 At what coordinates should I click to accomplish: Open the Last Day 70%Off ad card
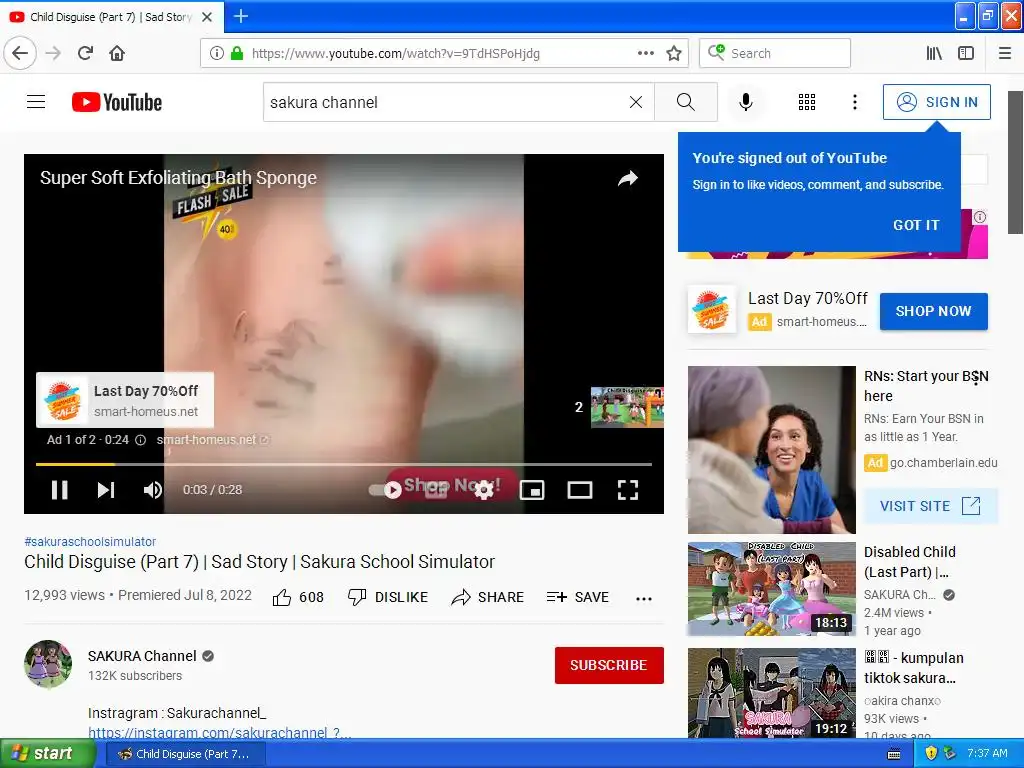[x=125, y=400]
